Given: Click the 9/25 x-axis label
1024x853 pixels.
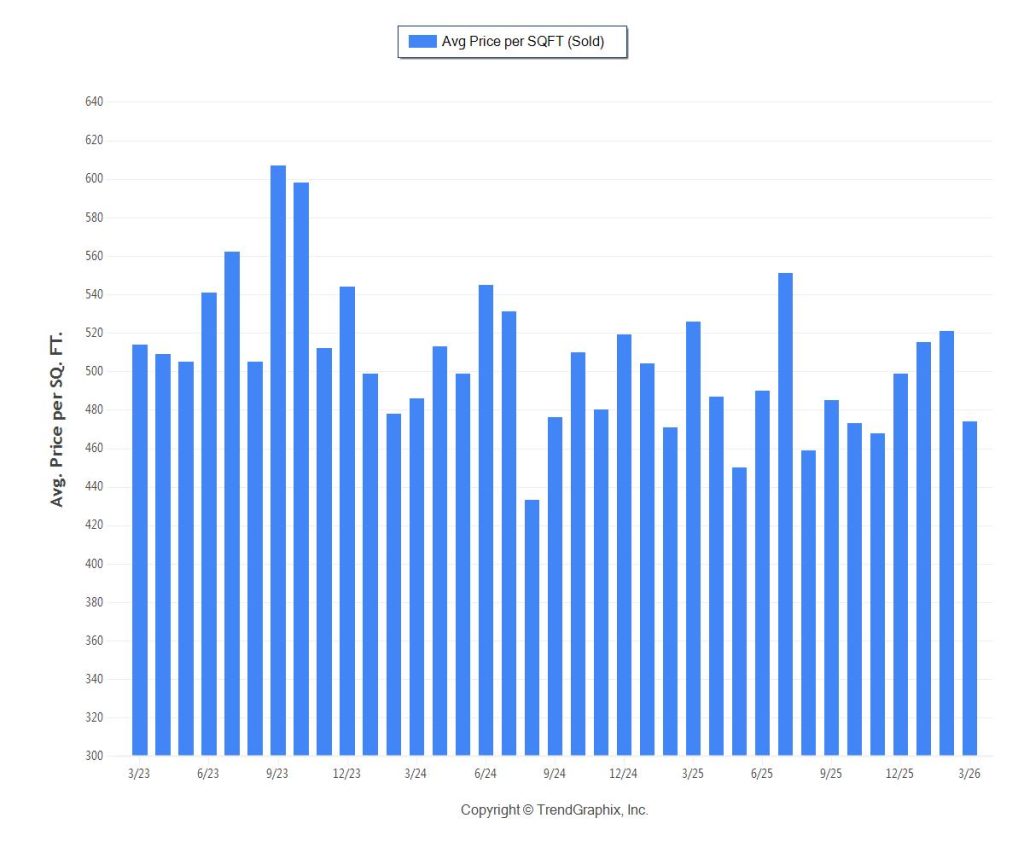Looking at the screenshot, I should point(831,774).
